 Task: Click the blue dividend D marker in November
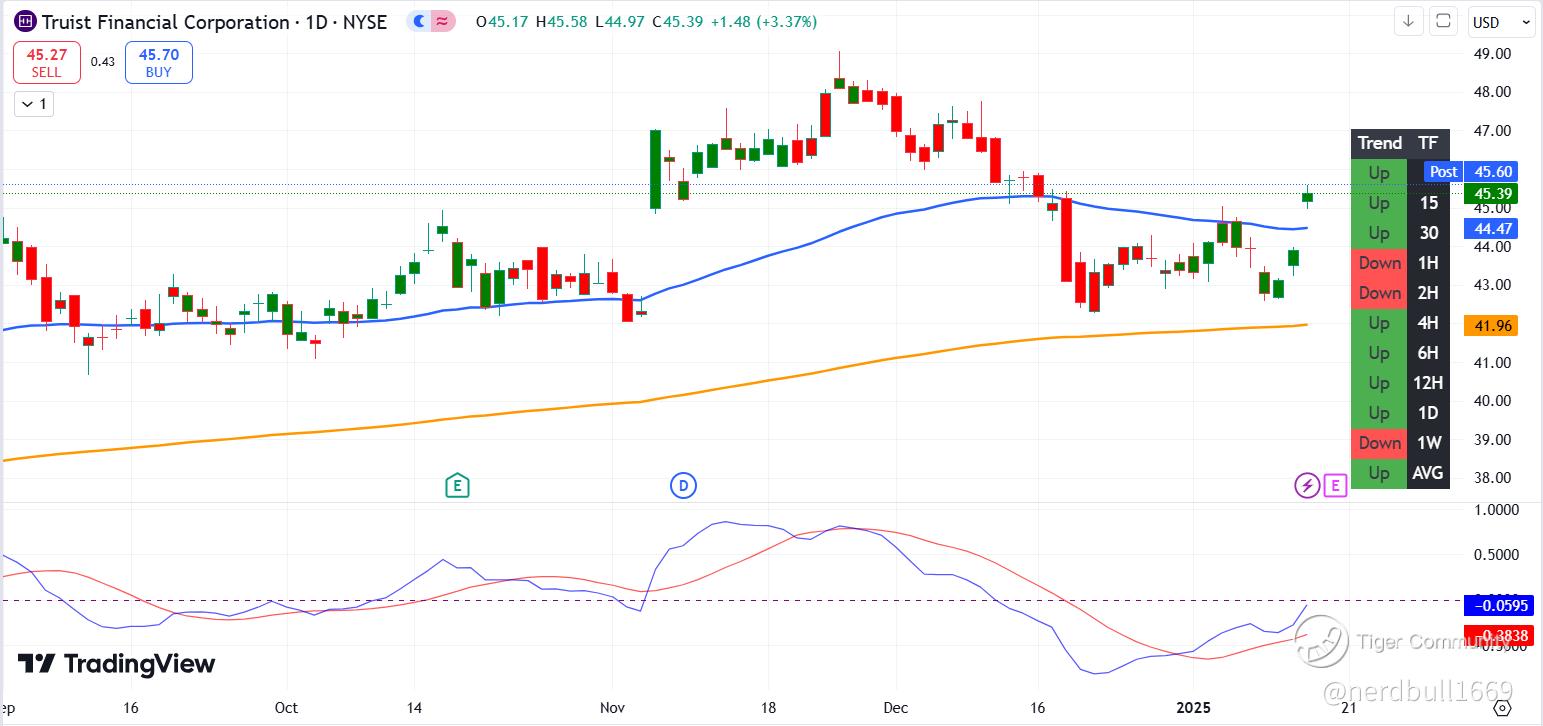pos(683,486)
